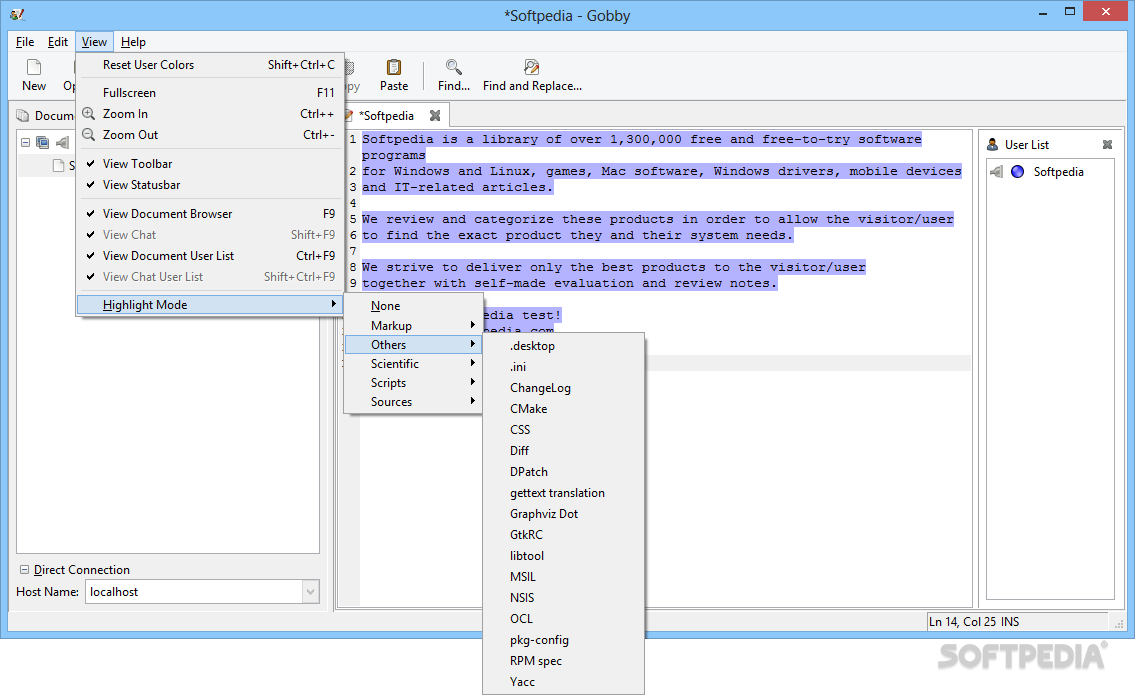Open the Edit menu

tap(58, 42)
